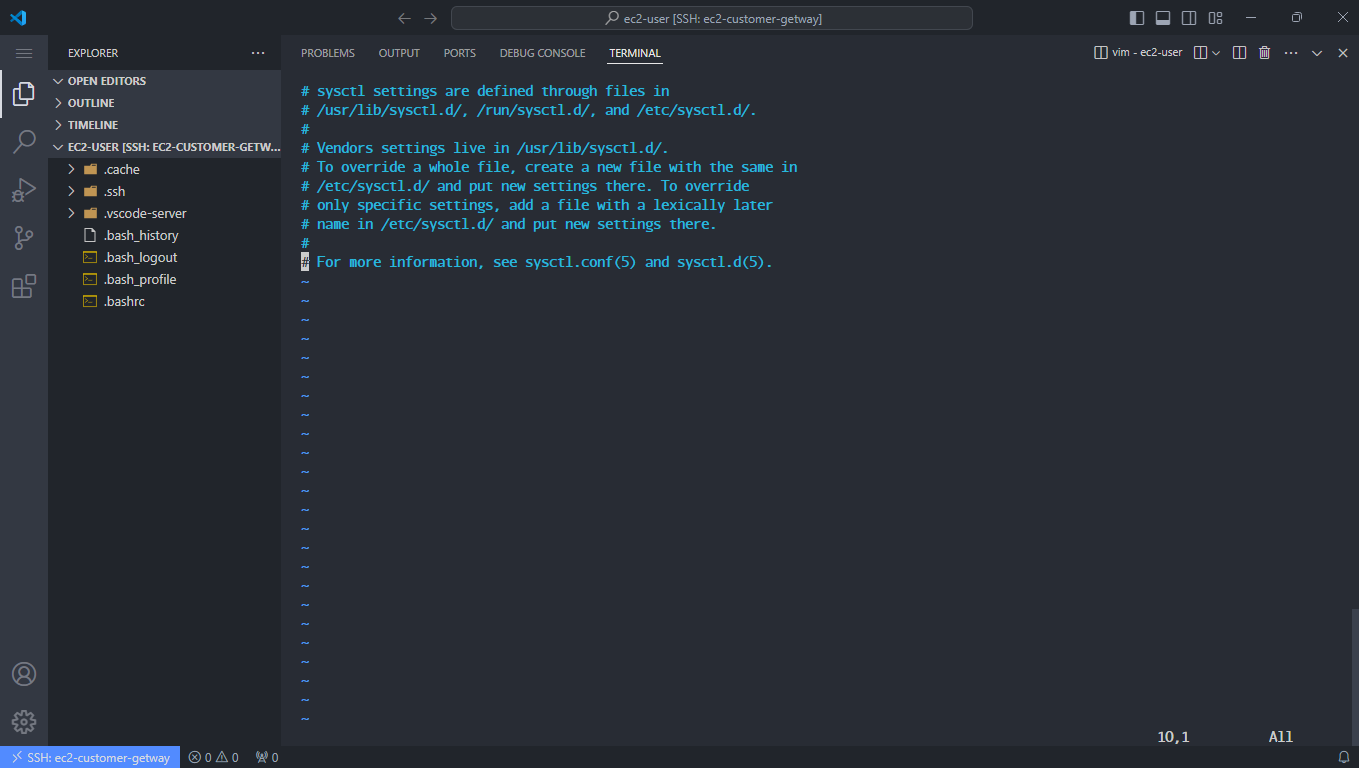Click the errors and warnings status item
1359x768 pixels.
tap(214, 757)
